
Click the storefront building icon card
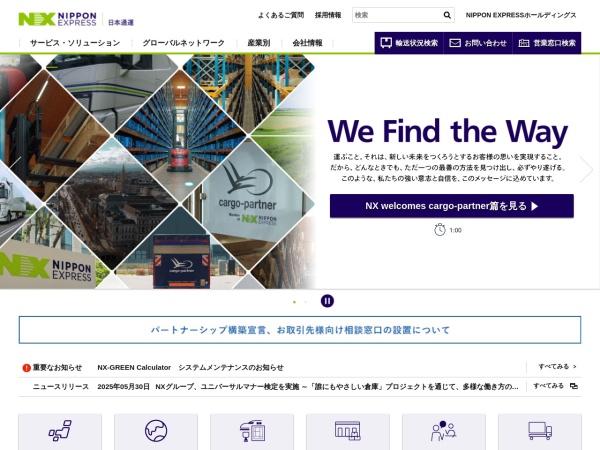[348, 432]
